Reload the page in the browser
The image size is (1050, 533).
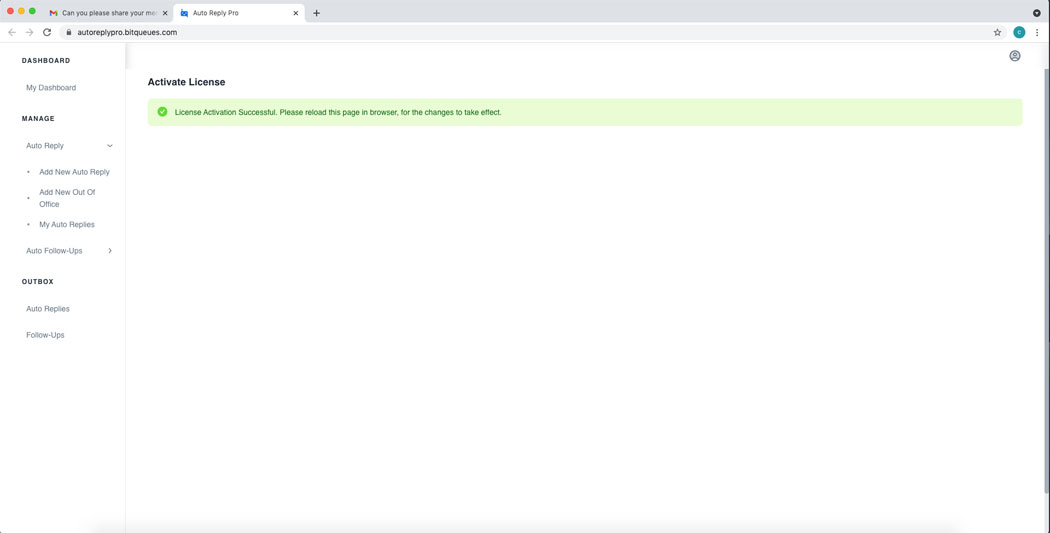tap(47, 32)
